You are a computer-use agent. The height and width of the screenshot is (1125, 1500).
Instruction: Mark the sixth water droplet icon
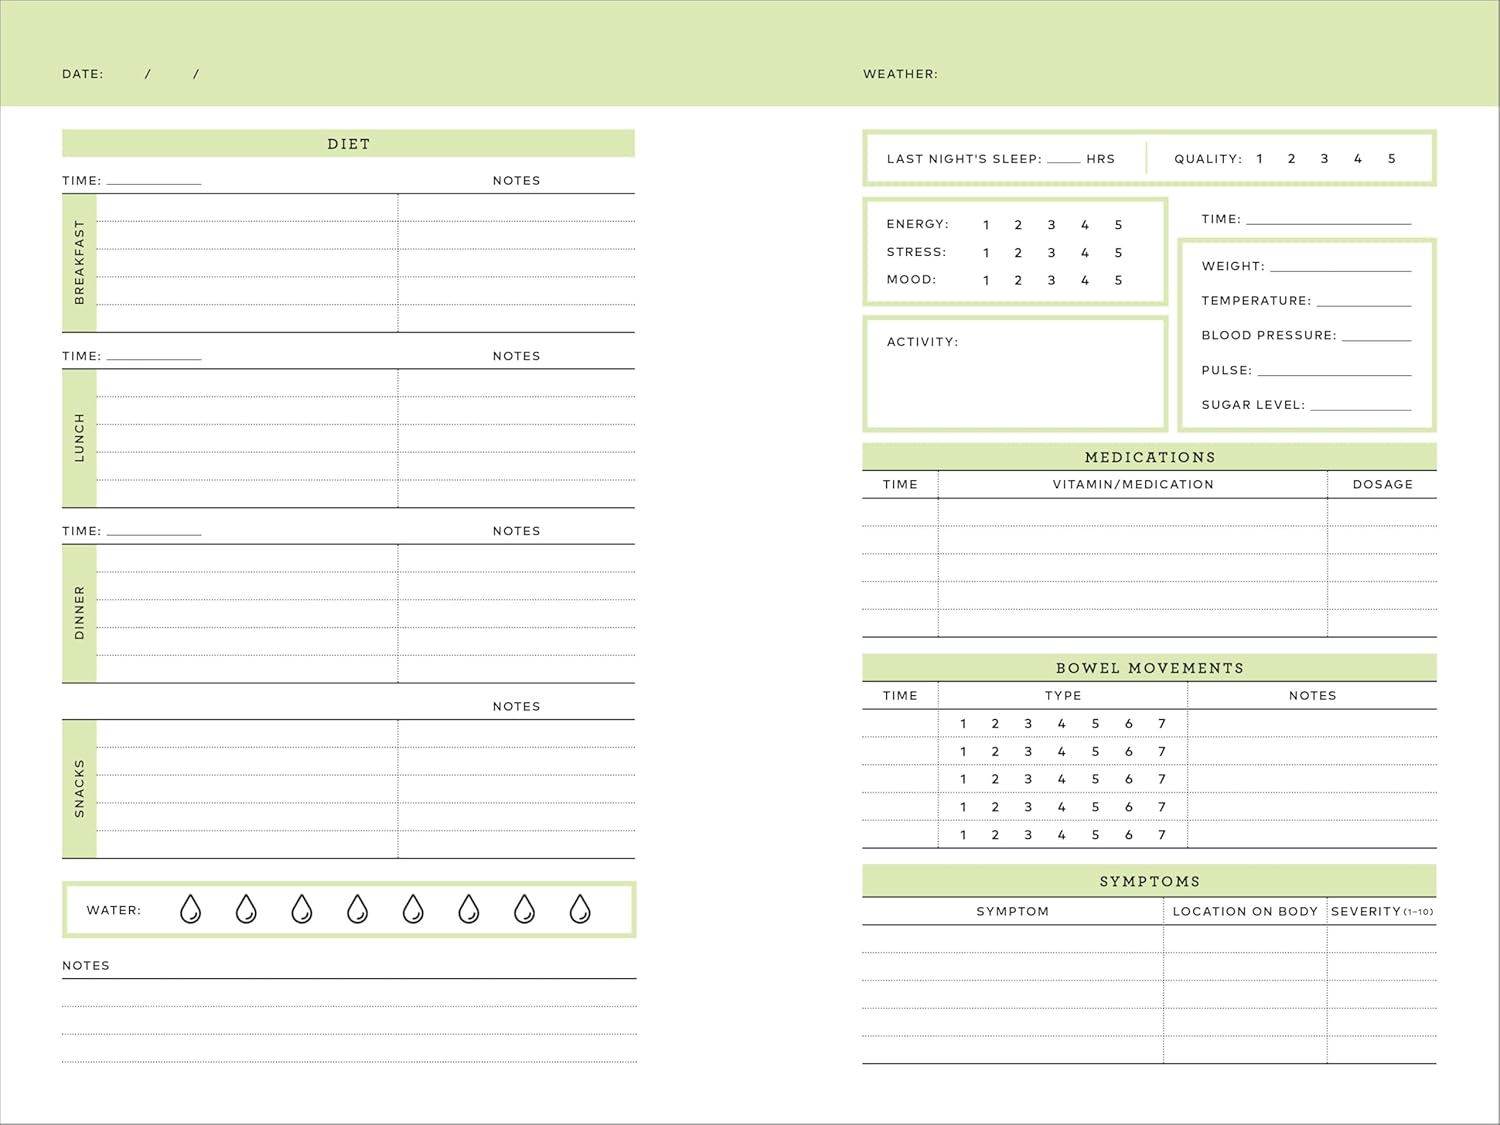pyautogui.click(x=469, y=909)
